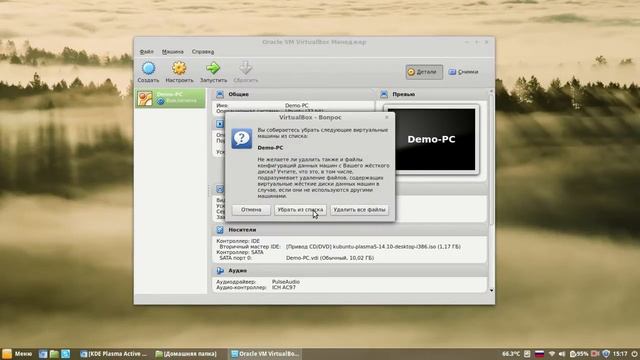Click the Аудио speaker section icon
This screenshot has width=640, height=360.
coord(220,271)
